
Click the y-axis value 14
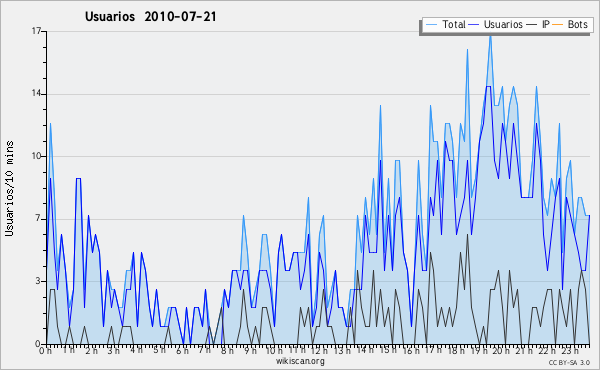[36, 94]
